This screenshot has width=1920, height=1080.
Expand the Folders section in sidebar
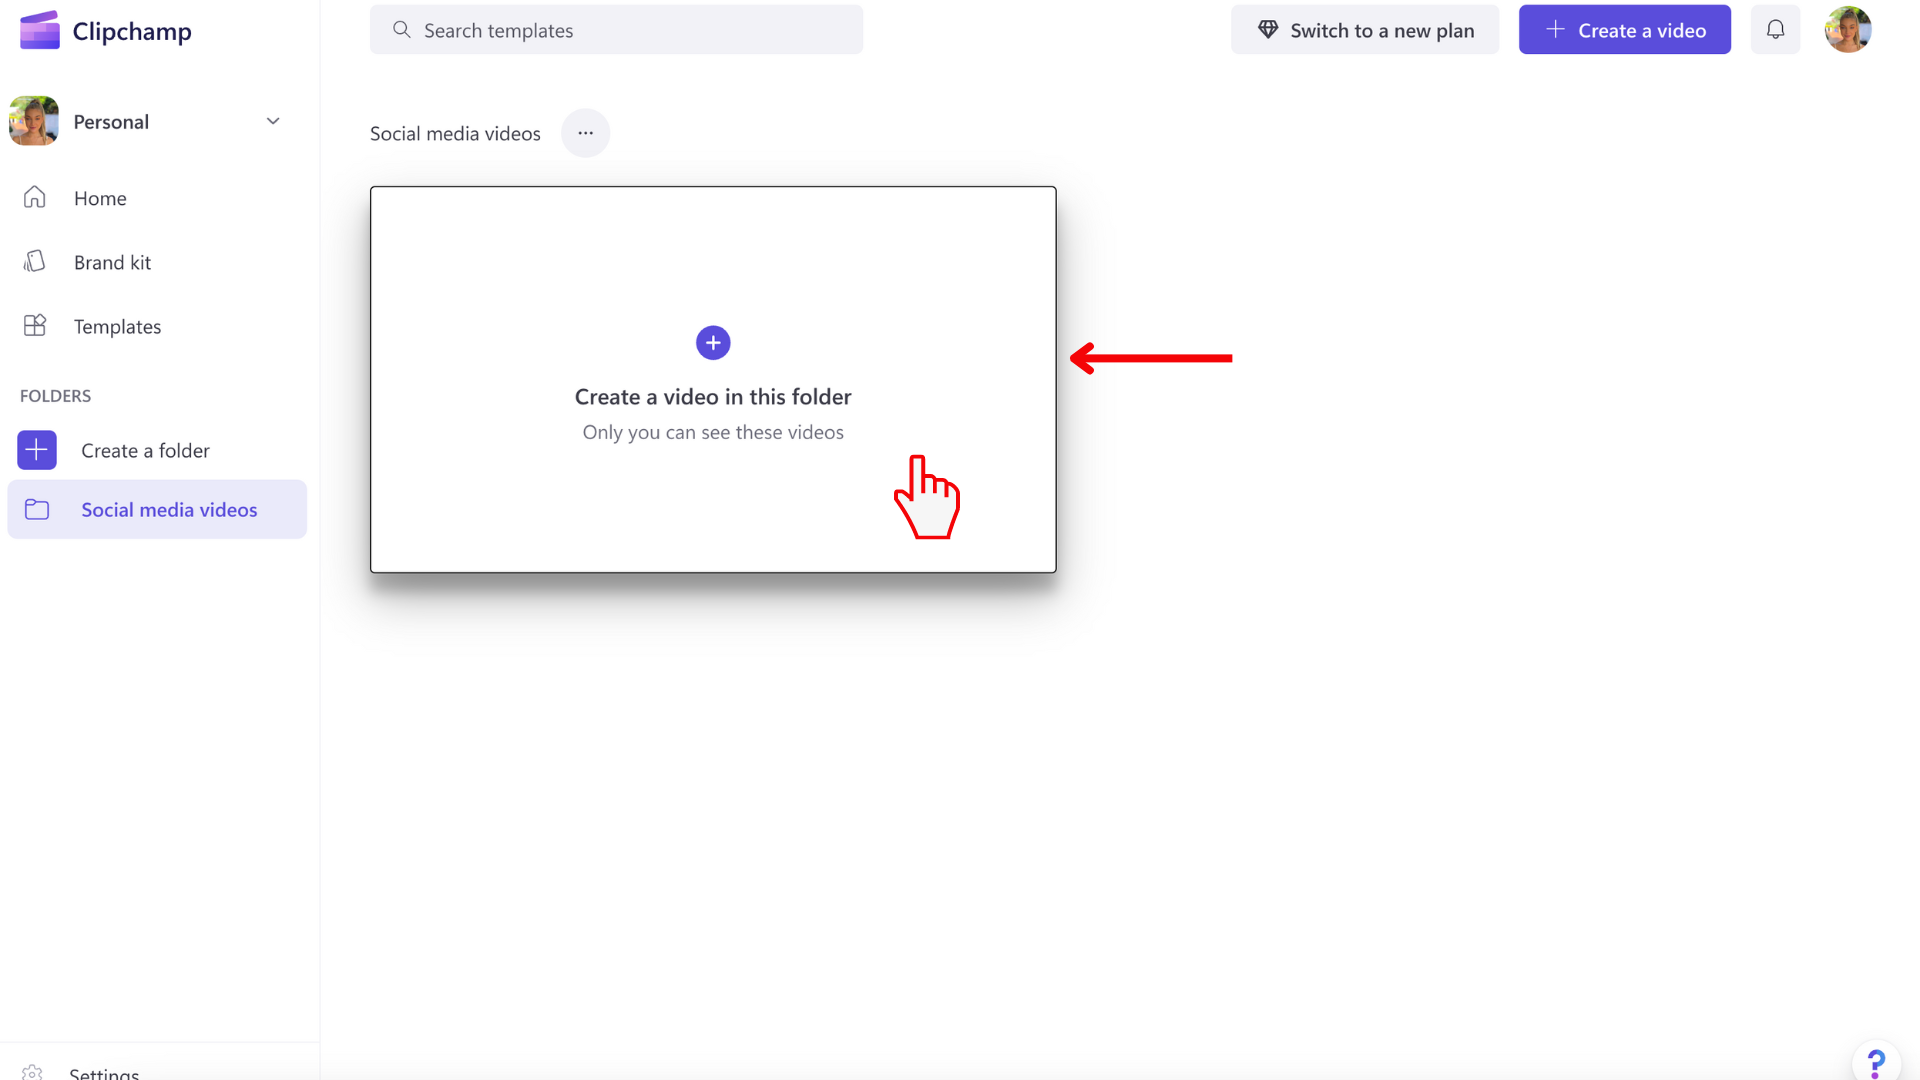55,396
